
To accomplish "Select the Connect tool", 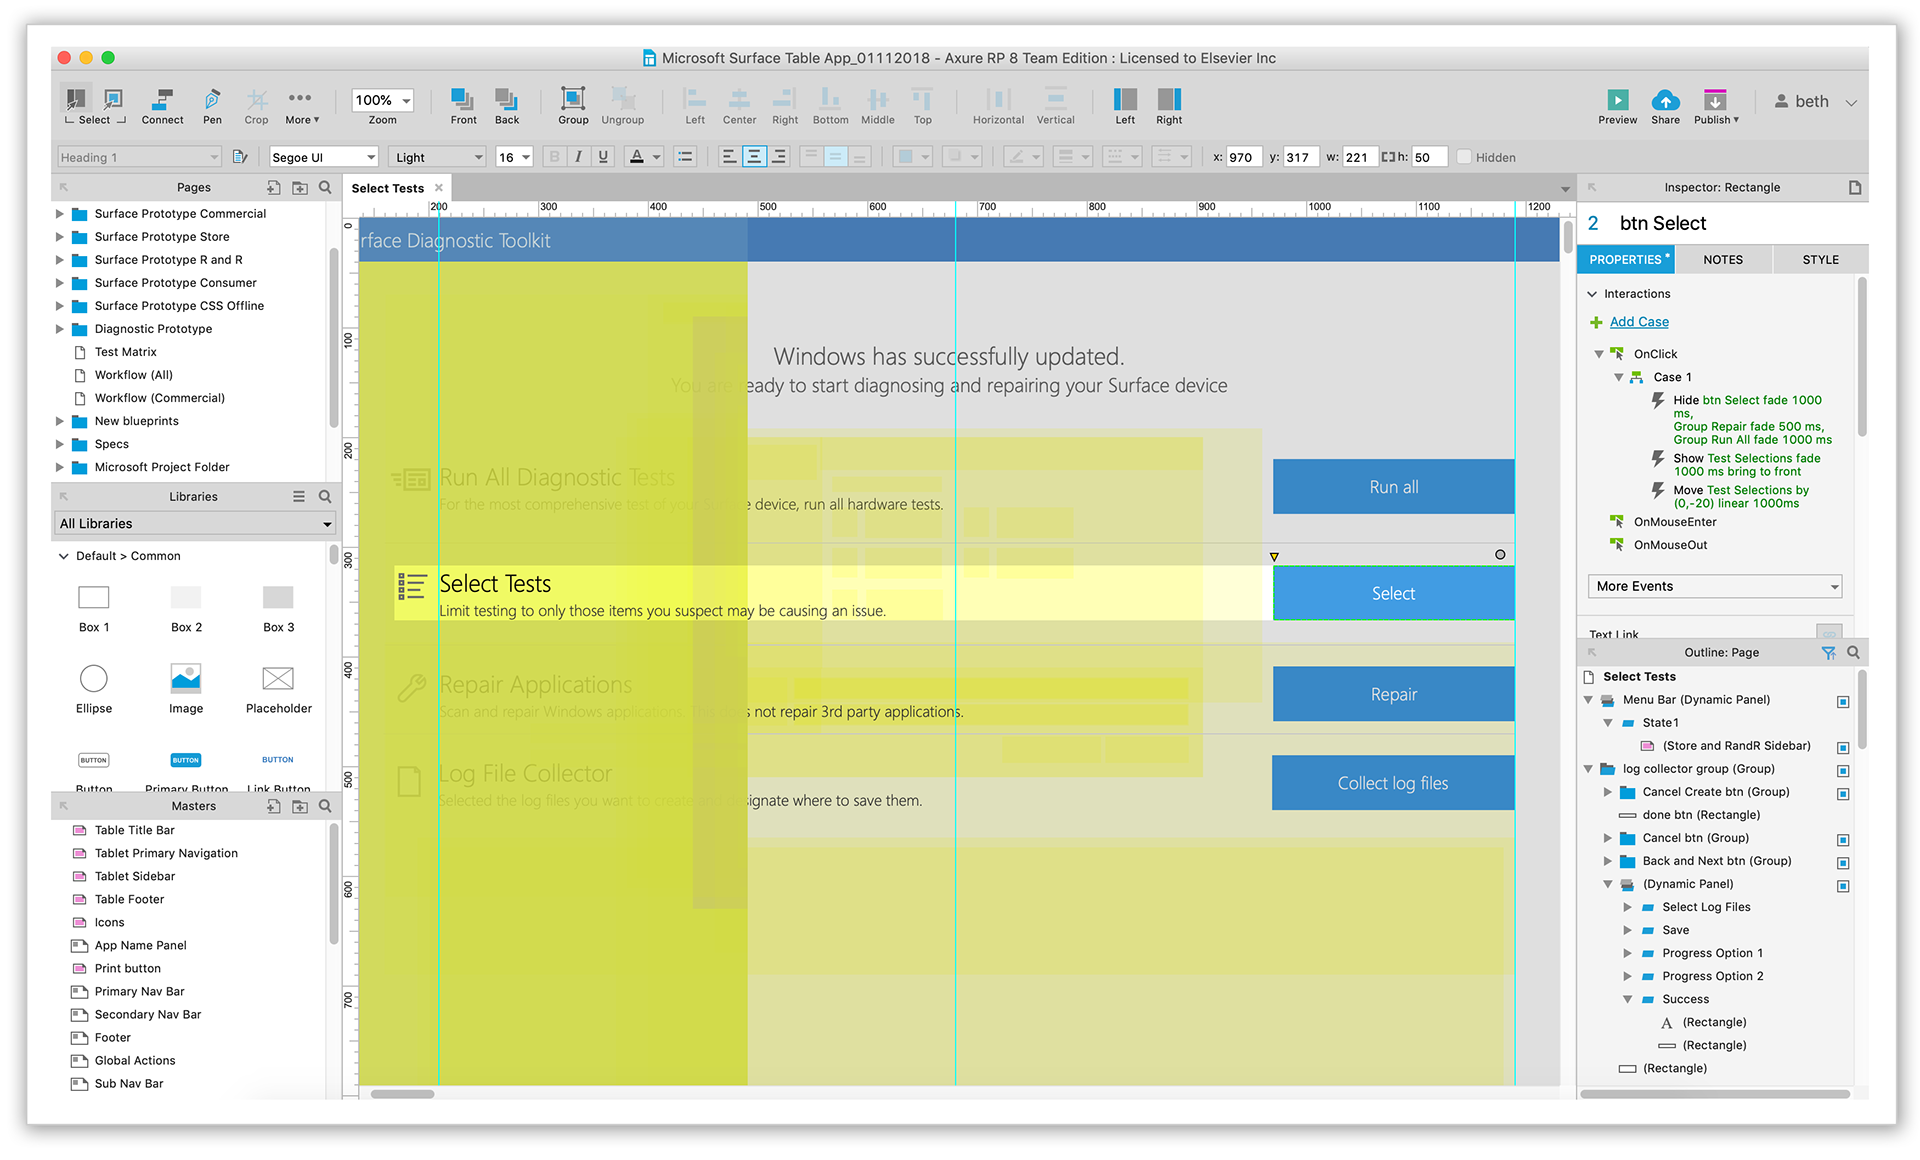I will pos(162,106).
